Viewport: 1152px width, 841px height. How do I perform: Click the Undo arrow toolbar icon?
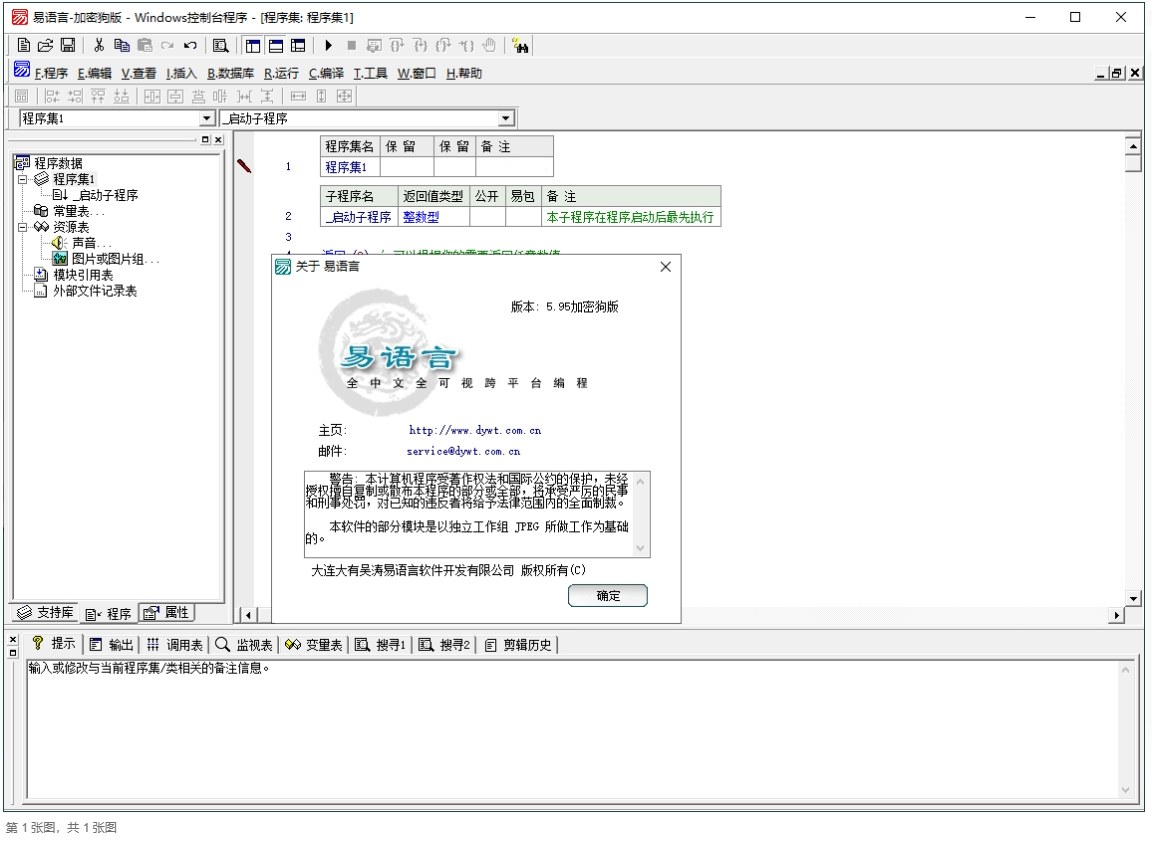tap(190, 45)
